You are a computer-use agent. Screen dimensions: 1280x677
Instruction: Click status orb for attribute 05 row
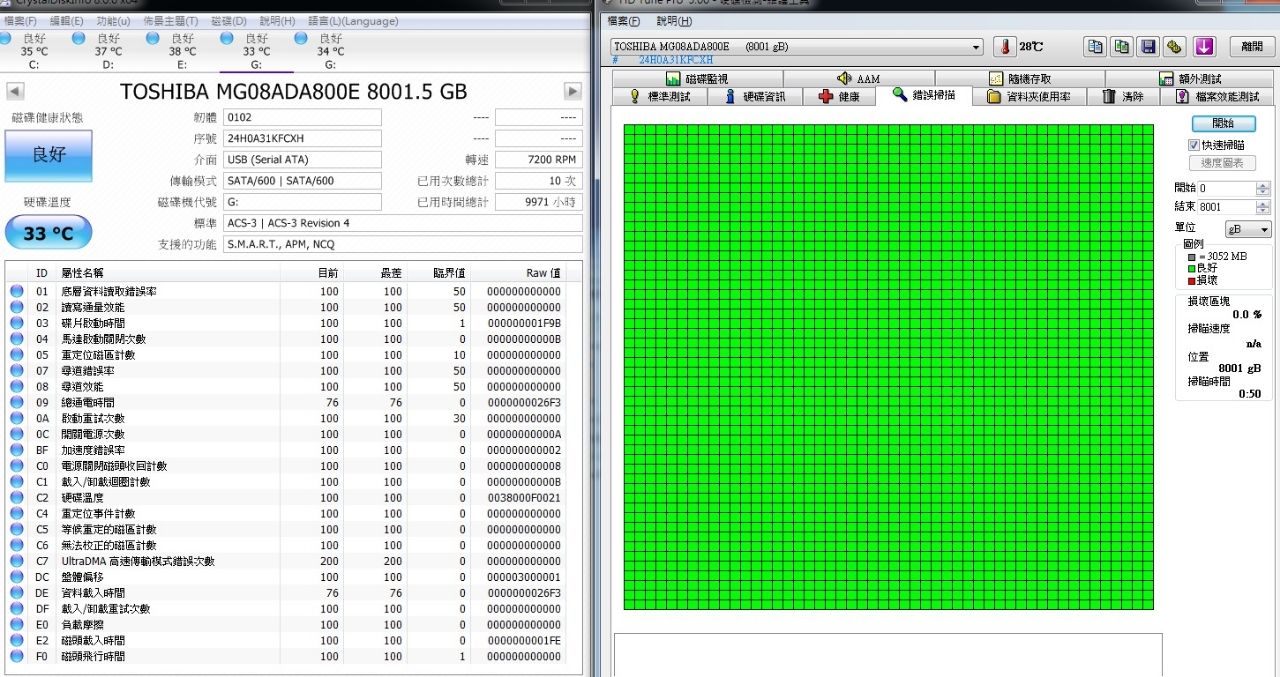(17, 355)
